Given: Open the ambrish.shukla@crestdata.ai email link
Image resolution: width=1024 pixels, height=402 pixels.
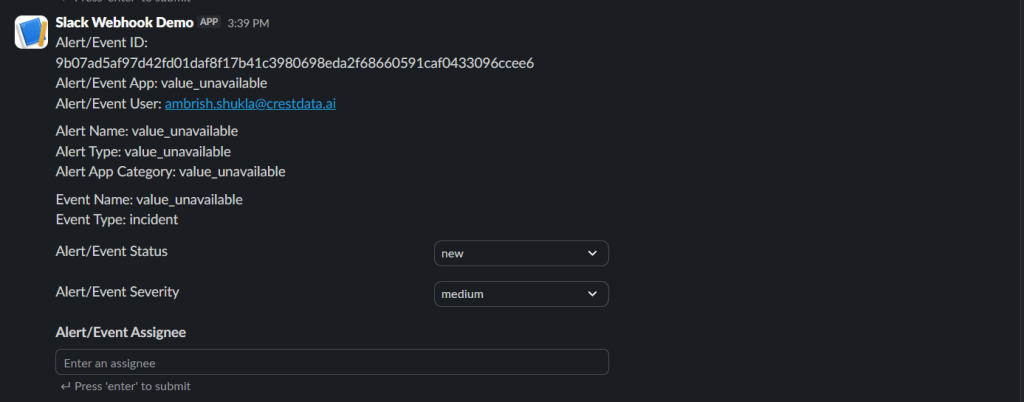Looking at the screenshot, I should 250,104.
